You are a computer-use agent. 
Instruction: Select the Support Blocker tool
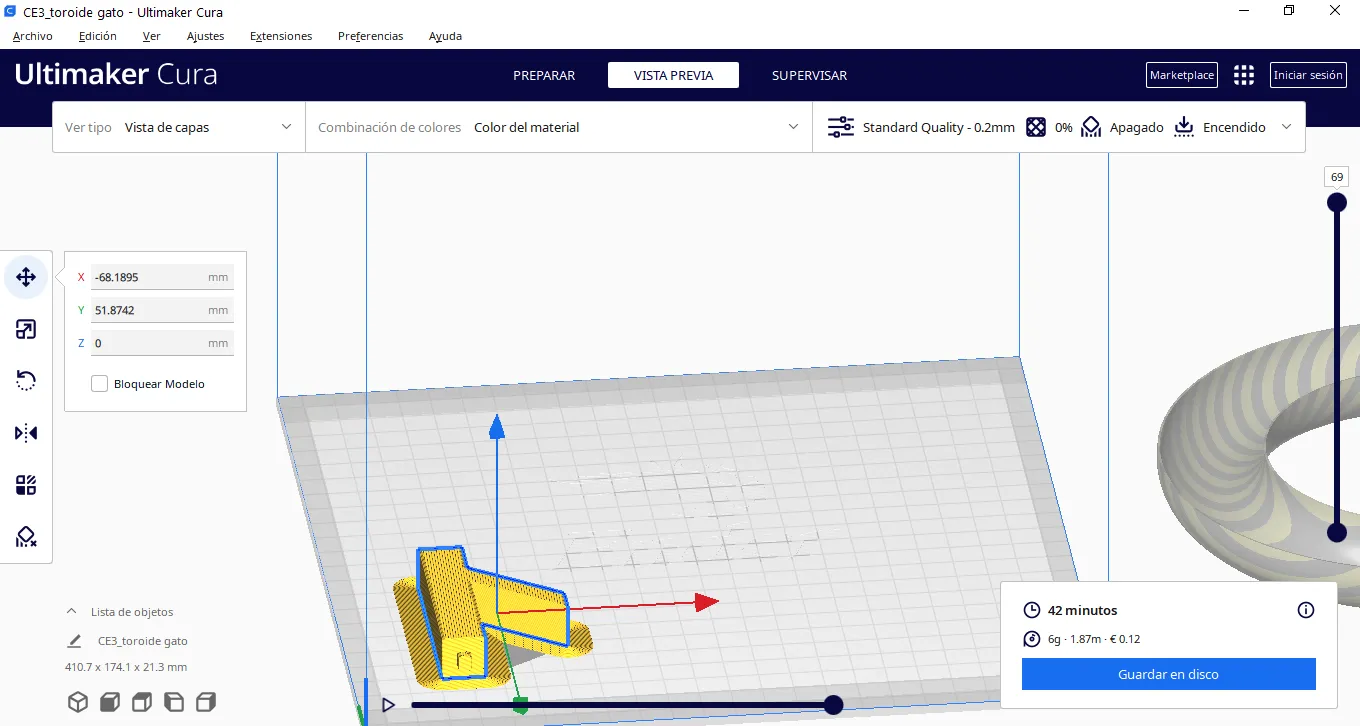pos(26,538)
